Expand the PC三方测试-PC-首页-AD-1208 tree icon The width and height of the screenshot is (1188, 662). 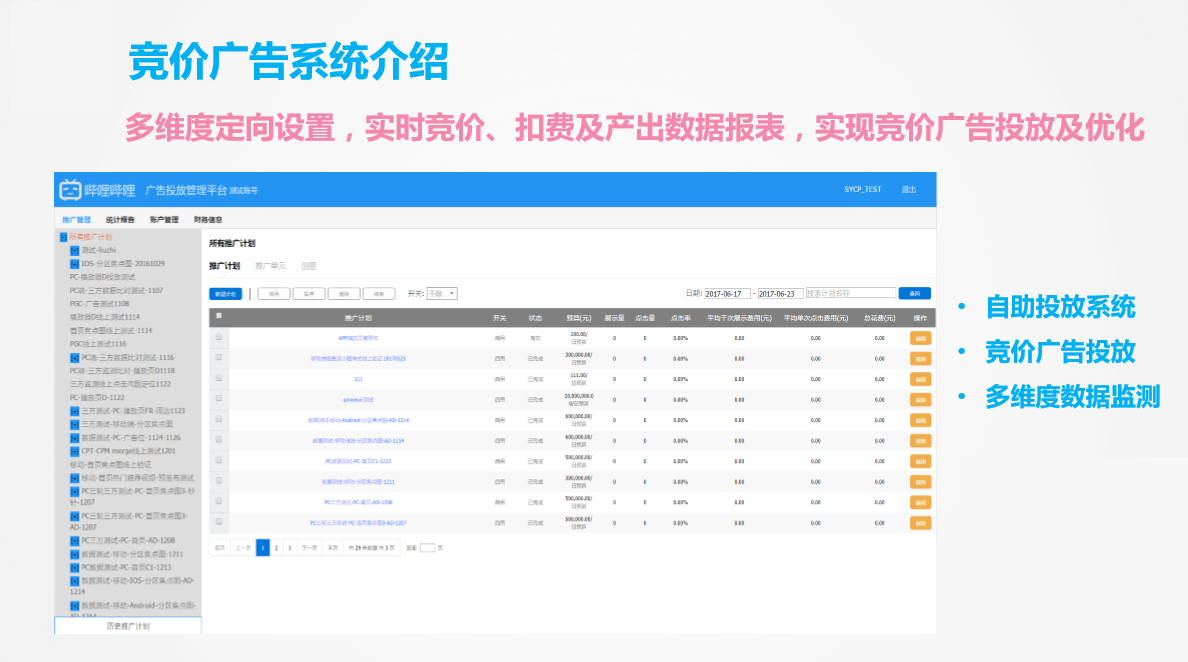coord(75,540)
